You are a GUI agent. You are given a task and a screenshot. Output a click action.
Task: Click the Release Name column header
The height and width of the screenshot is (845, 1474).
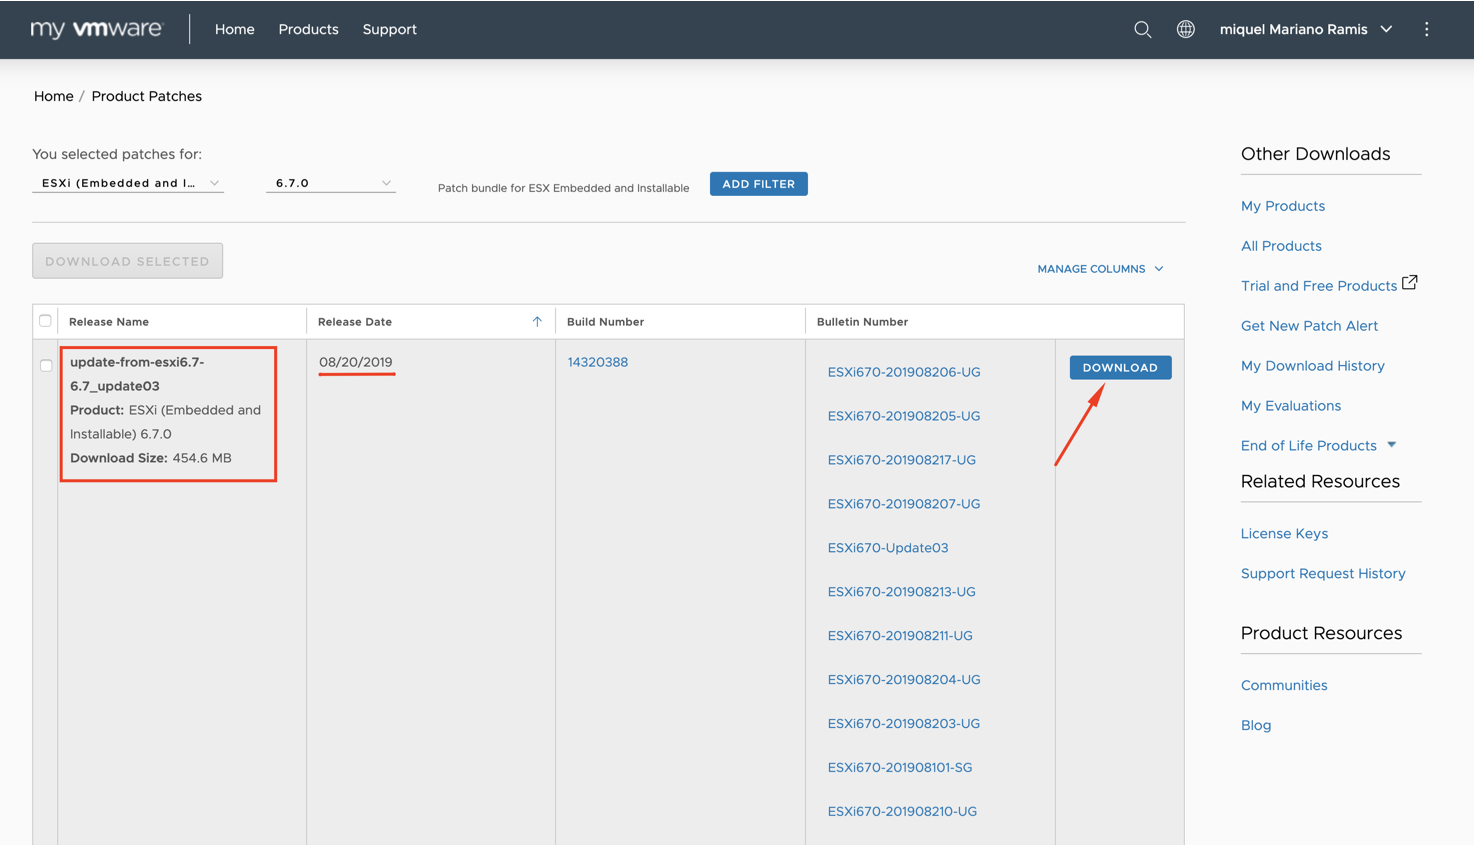[109, 322]
